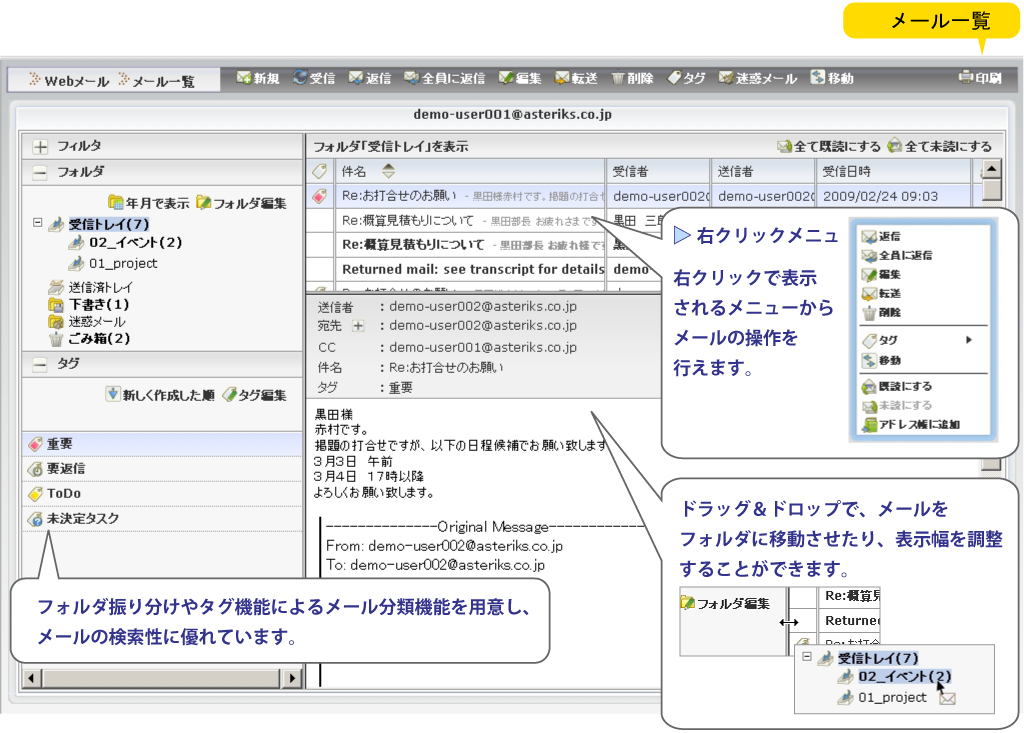Click the mail list scroll up arrow
Screen dimensions: 1024x733
pyautogui.click(x=991, y=169)
